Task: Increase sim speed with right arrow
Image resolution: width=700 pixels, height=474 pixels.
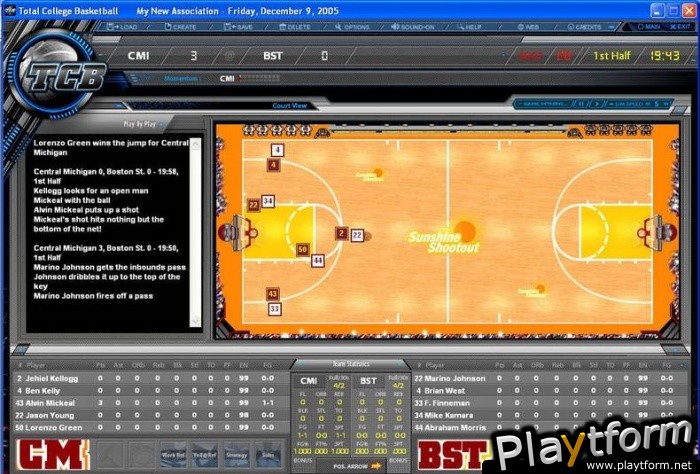Action: [x=665, y=104]
